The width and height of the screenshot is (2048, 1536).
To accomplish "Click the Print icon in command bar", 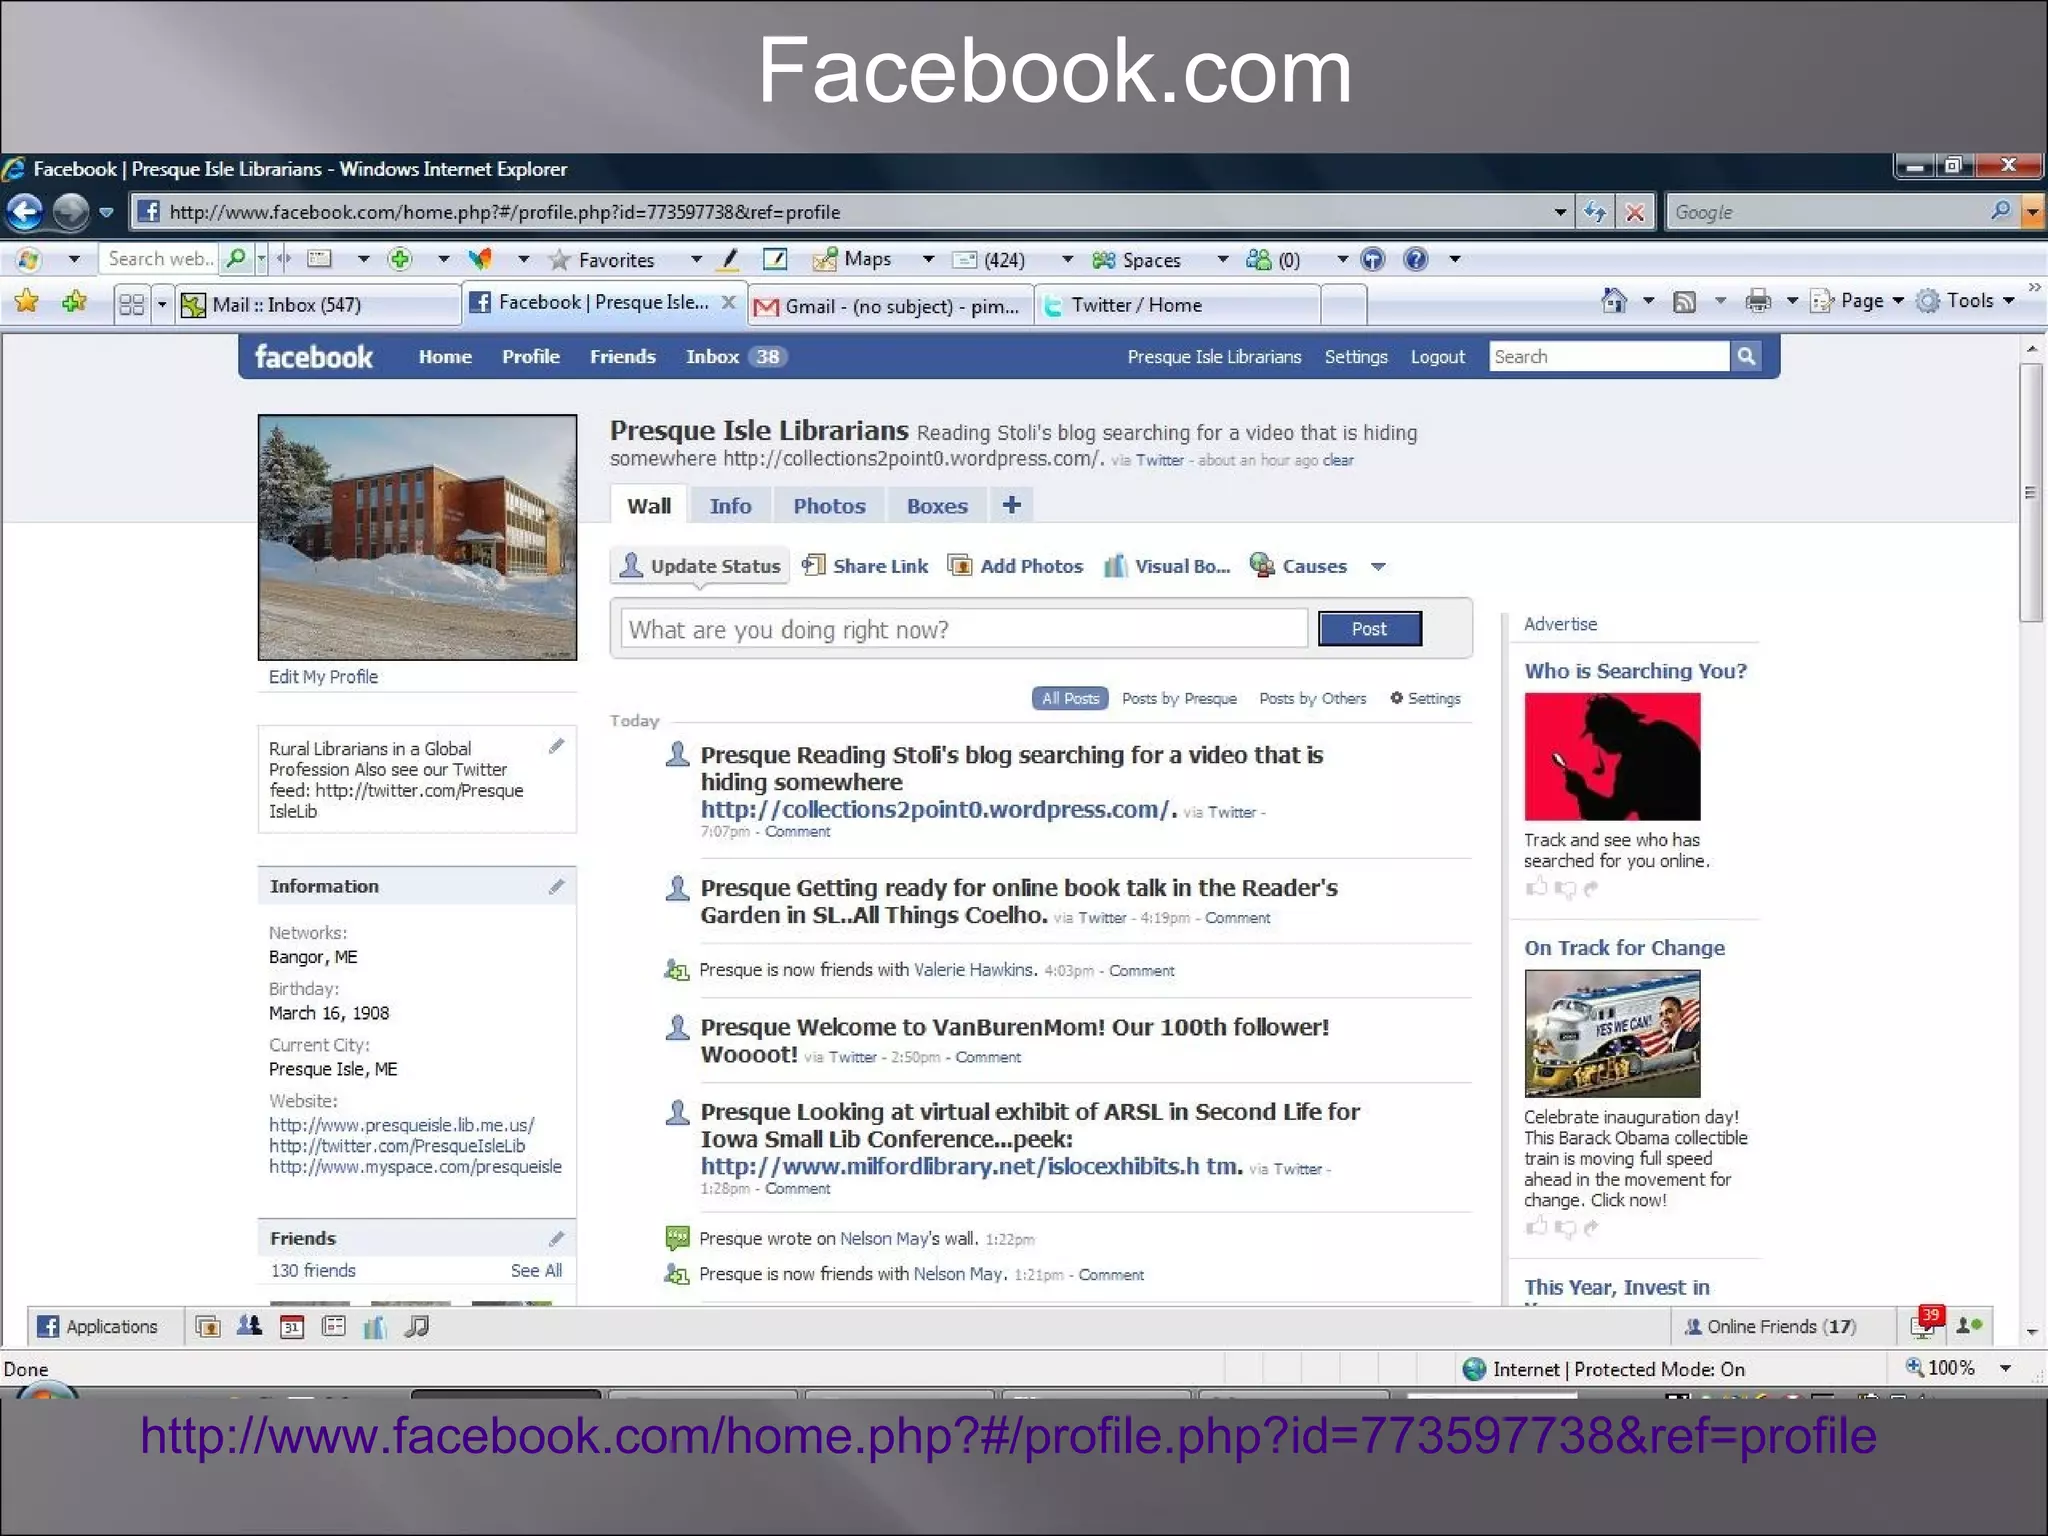I will tap(1758, 301).
